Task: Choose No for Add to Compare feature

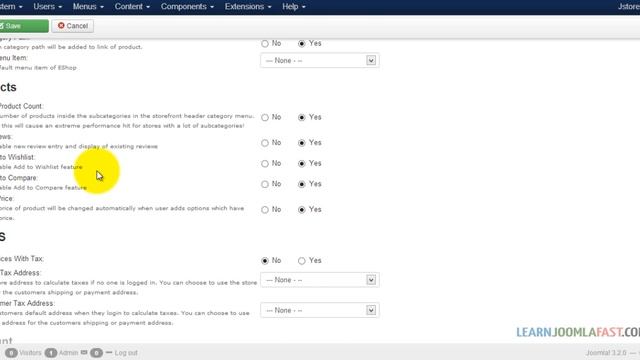Action: pos(265,184)
